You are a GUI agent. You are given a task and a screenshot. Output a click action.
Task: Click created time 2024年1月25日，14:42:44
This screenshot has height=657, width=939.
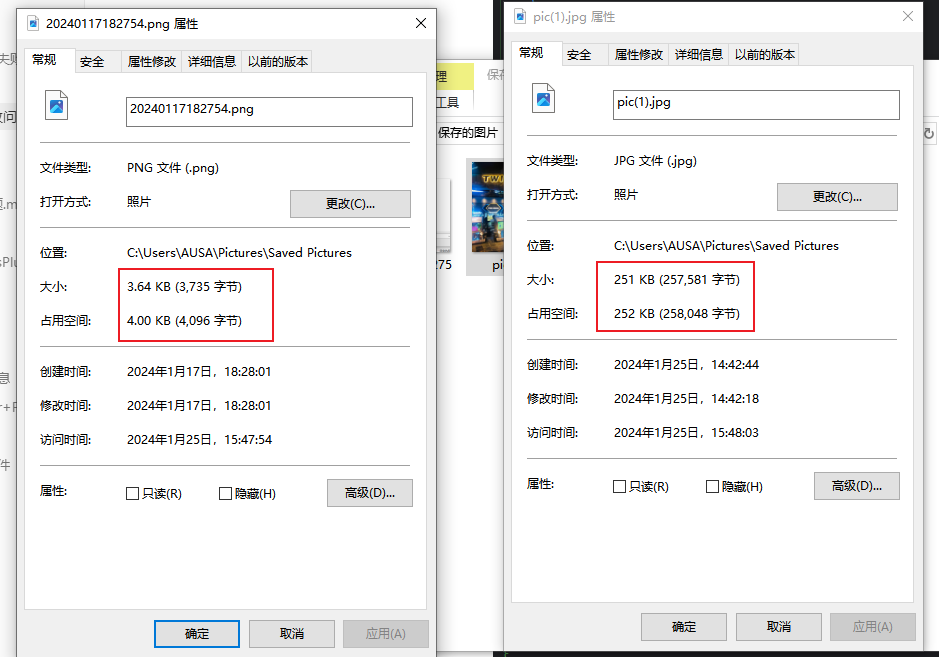click(686, 365)
